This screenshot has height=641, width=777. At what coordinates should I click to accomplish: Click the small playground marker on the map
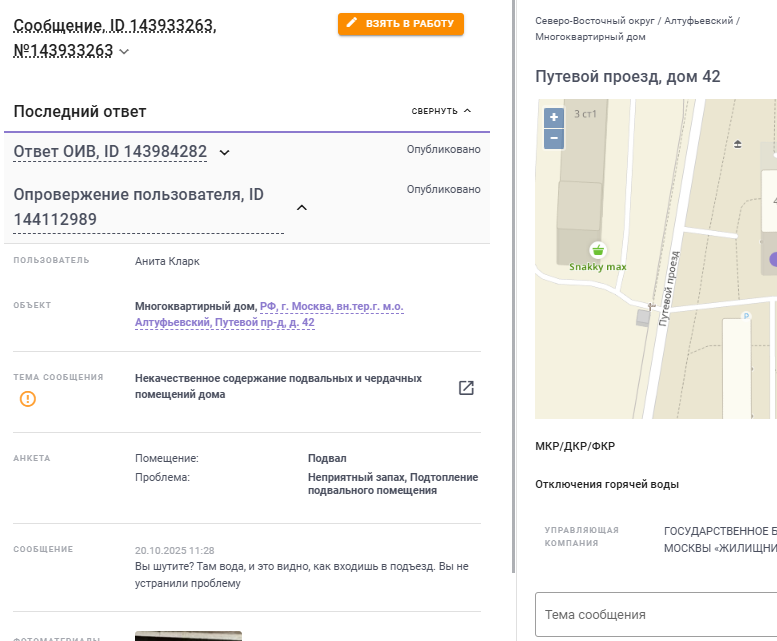pos(738,144)
